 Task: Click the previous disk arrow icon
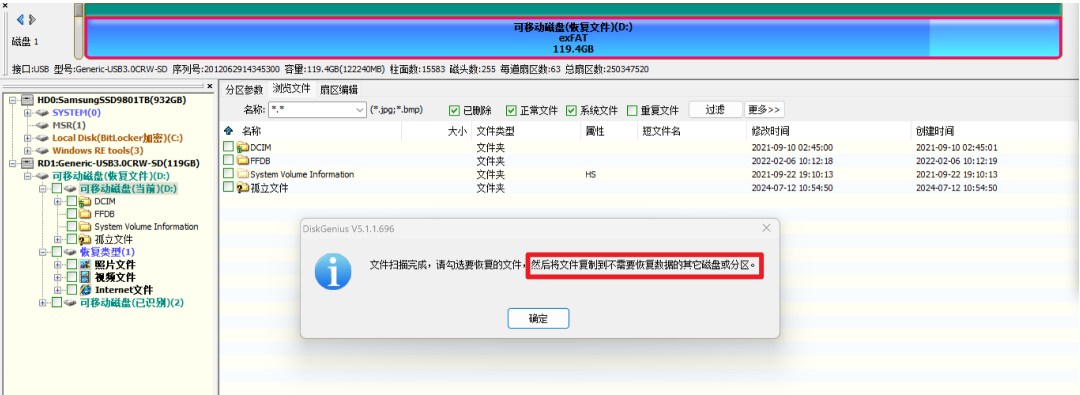click(20, 19)
